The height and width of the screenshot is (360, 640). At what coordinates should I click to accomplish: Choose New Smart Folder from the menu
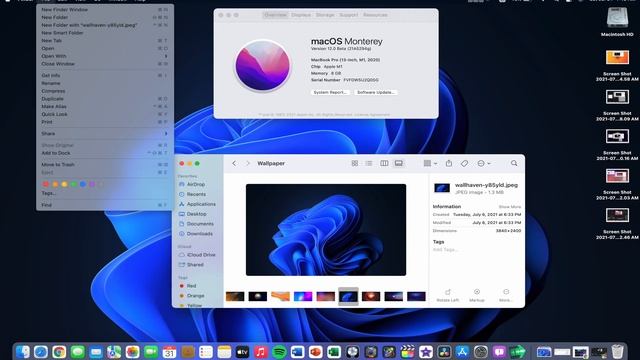[104, 33]
